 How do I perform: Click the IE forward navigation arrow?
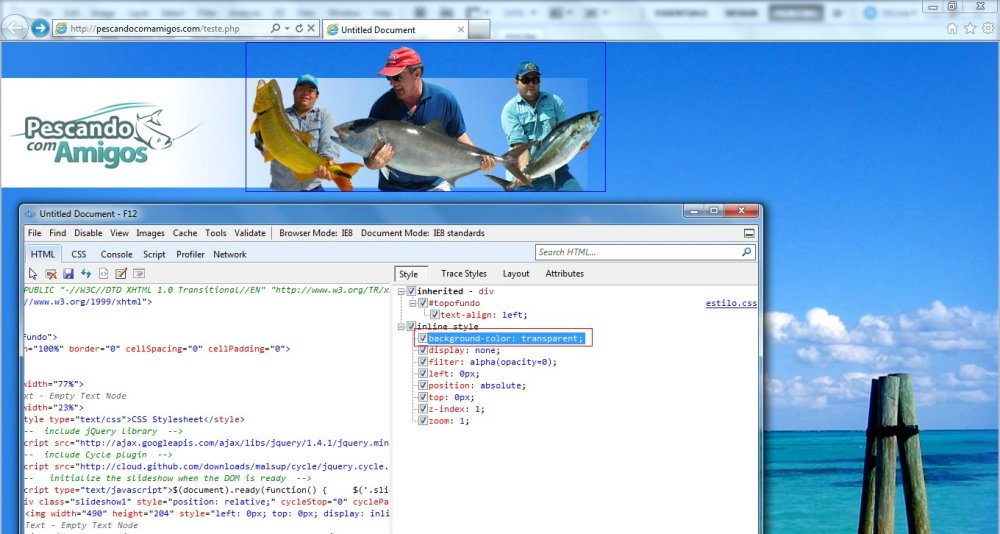point(40,28)
